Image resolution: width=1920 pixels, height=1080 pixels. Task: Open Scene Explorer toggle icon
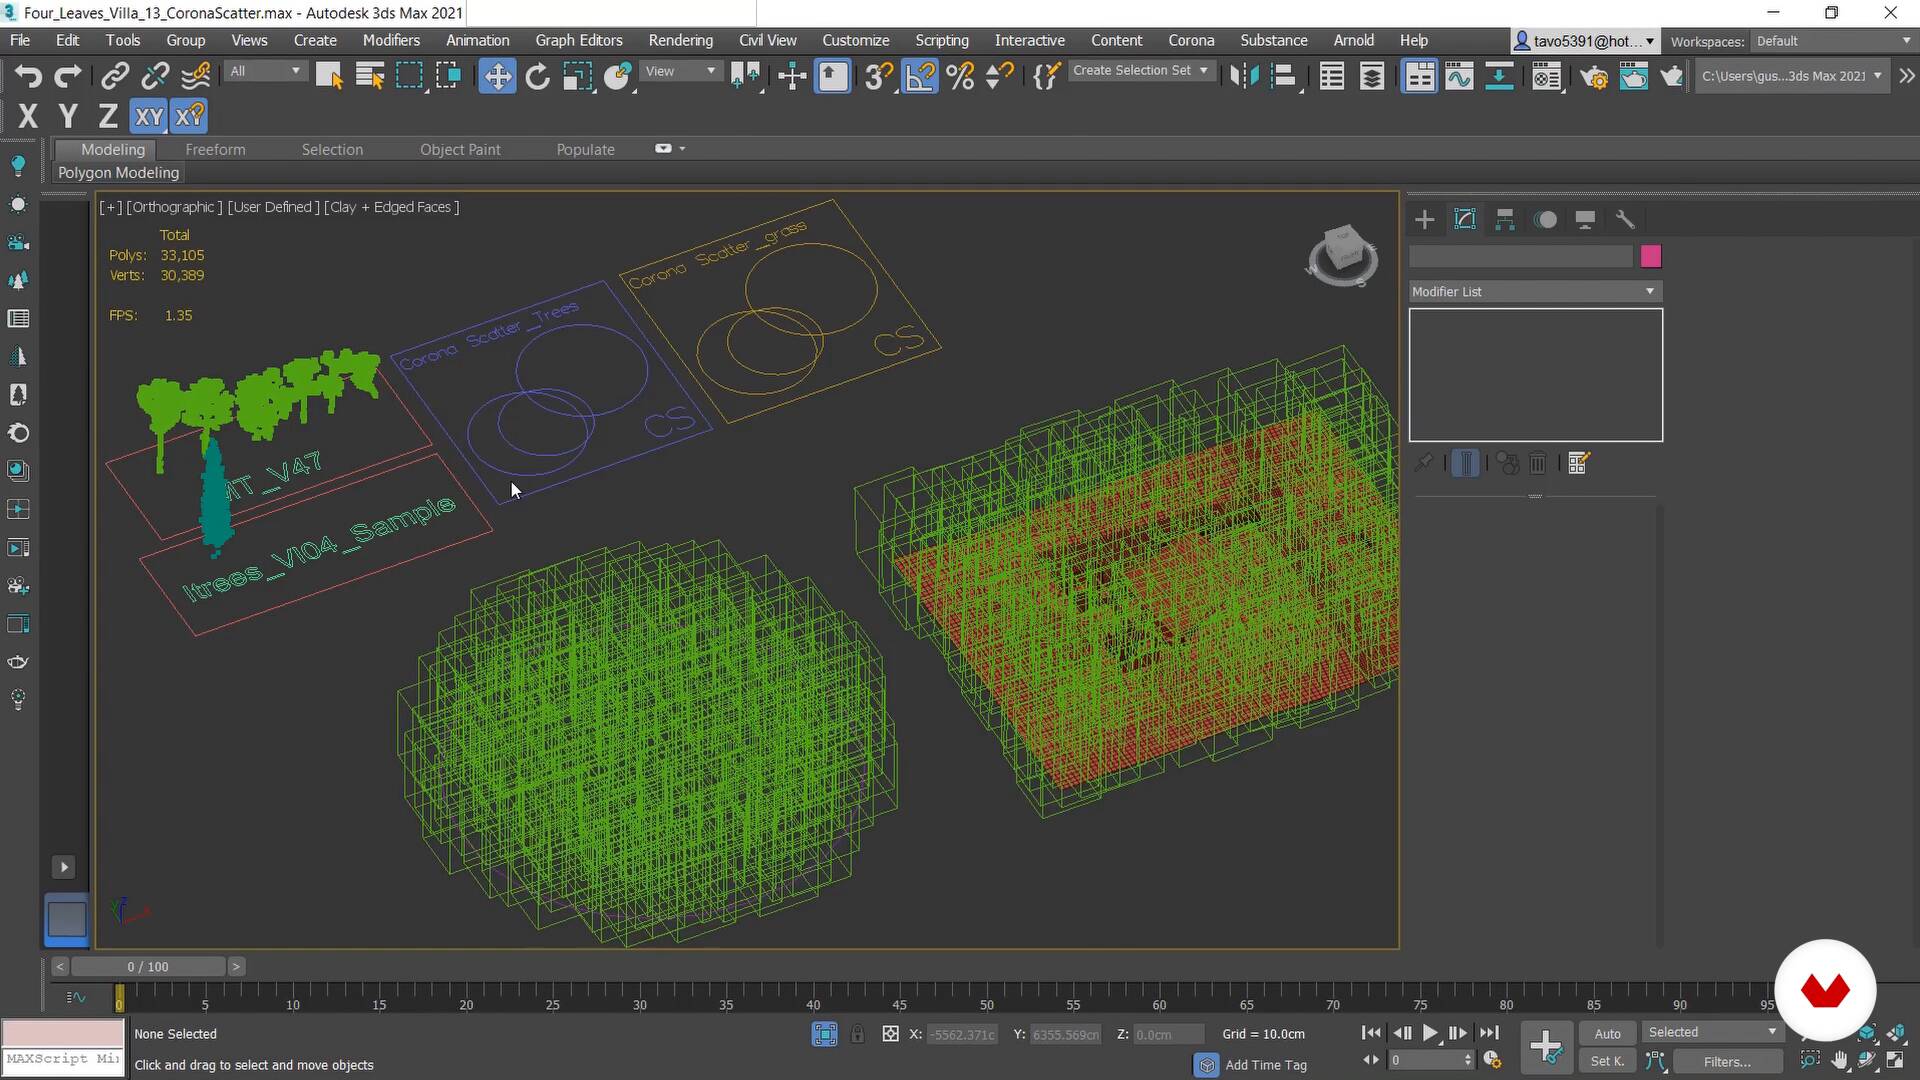[x=1332, y=76]
